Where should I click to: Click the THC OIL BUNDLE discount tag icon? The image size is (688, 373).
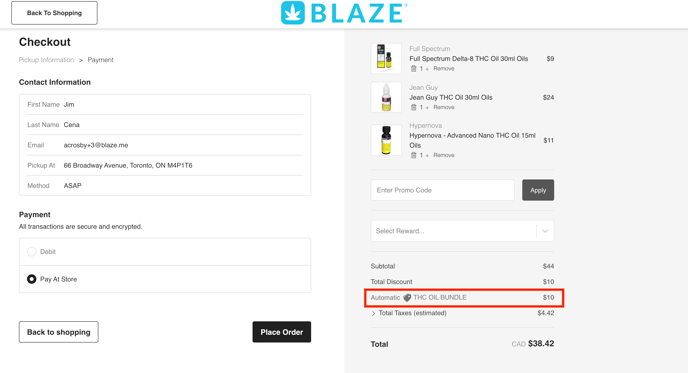click(x=407, y=298)
